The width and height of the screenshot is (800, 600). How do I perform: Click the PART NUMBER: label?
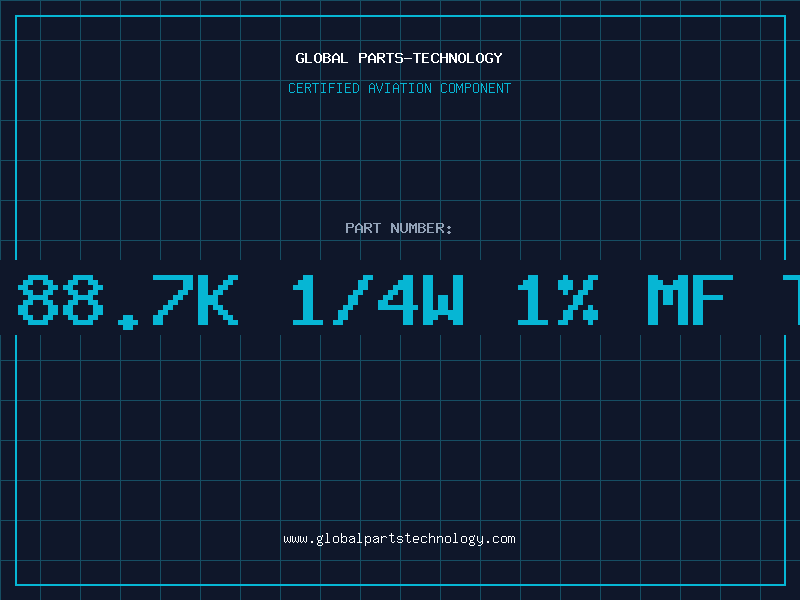click(x=399, y=228)
